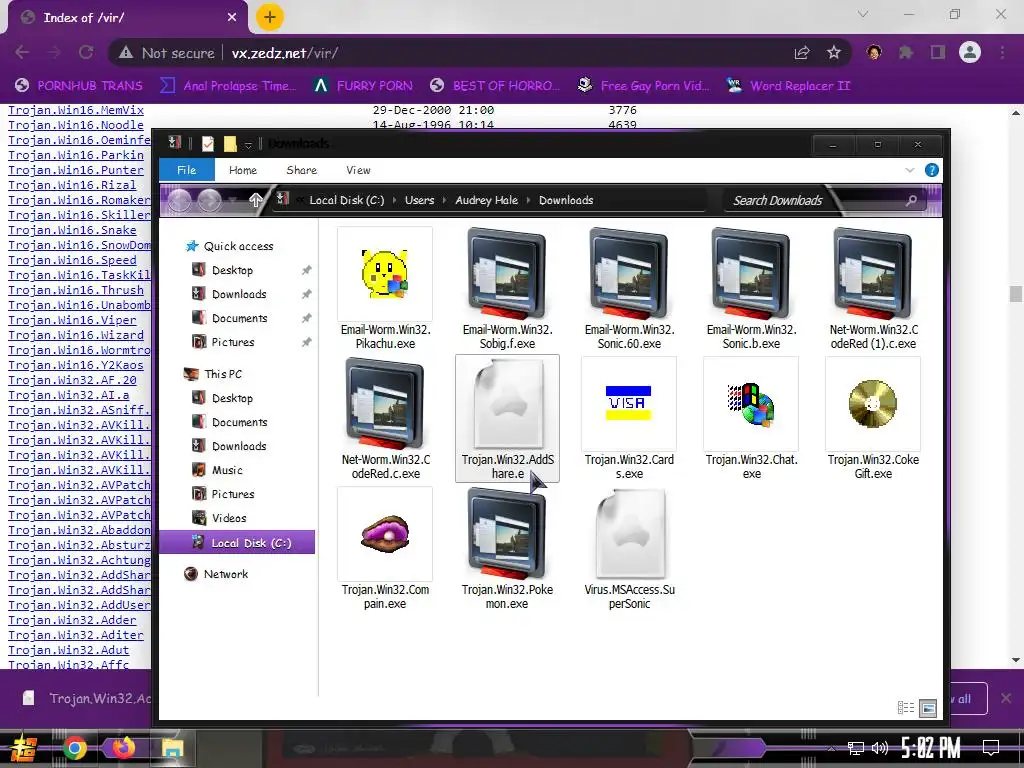Viewport: 1024px width, 768px height.
Task: Select Trojan.Win32.CokeGift.exe disc icon
Action: (x=873, y=404)
